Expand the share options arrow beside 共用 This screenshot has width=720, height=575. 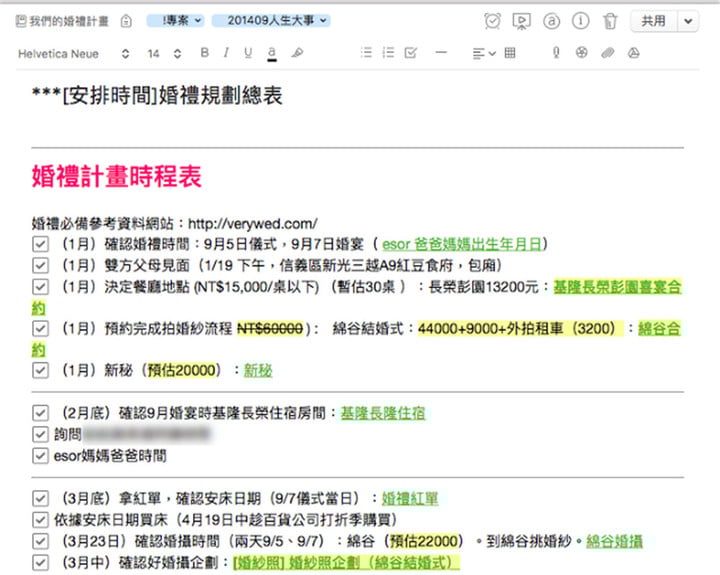688,21
